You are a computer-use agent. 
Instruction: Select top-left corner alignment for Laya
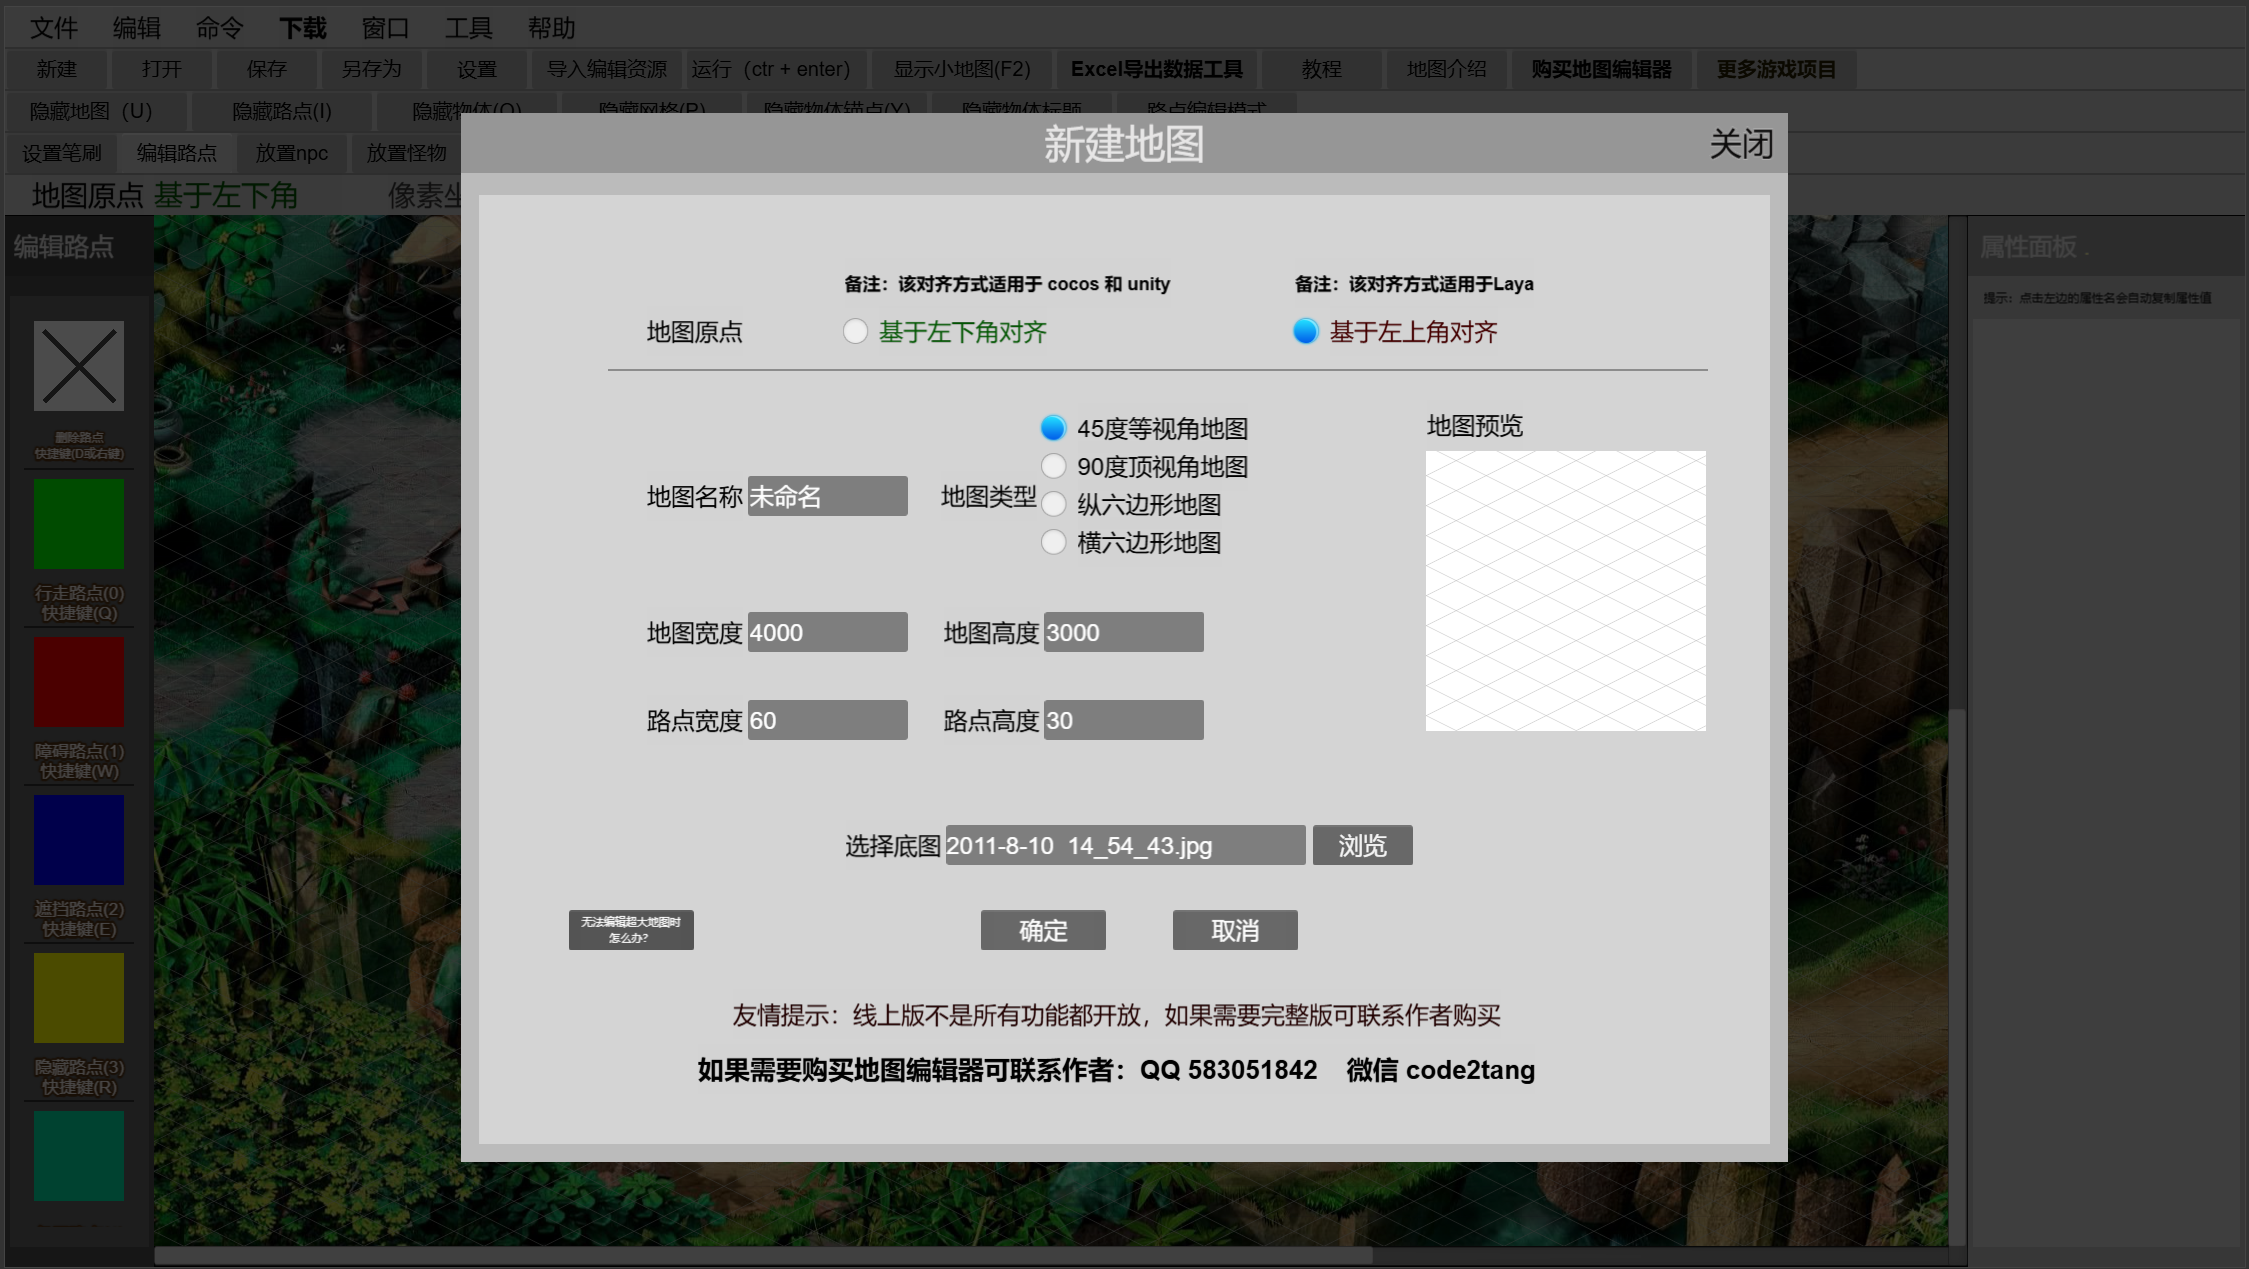(x=1306, y=331)
